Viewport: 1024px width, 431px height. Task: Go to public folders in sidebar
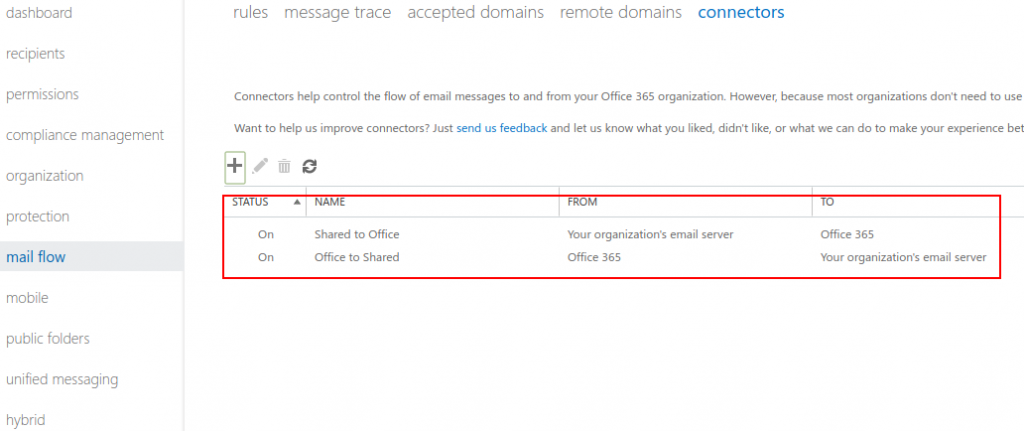[x=48, y=339]
